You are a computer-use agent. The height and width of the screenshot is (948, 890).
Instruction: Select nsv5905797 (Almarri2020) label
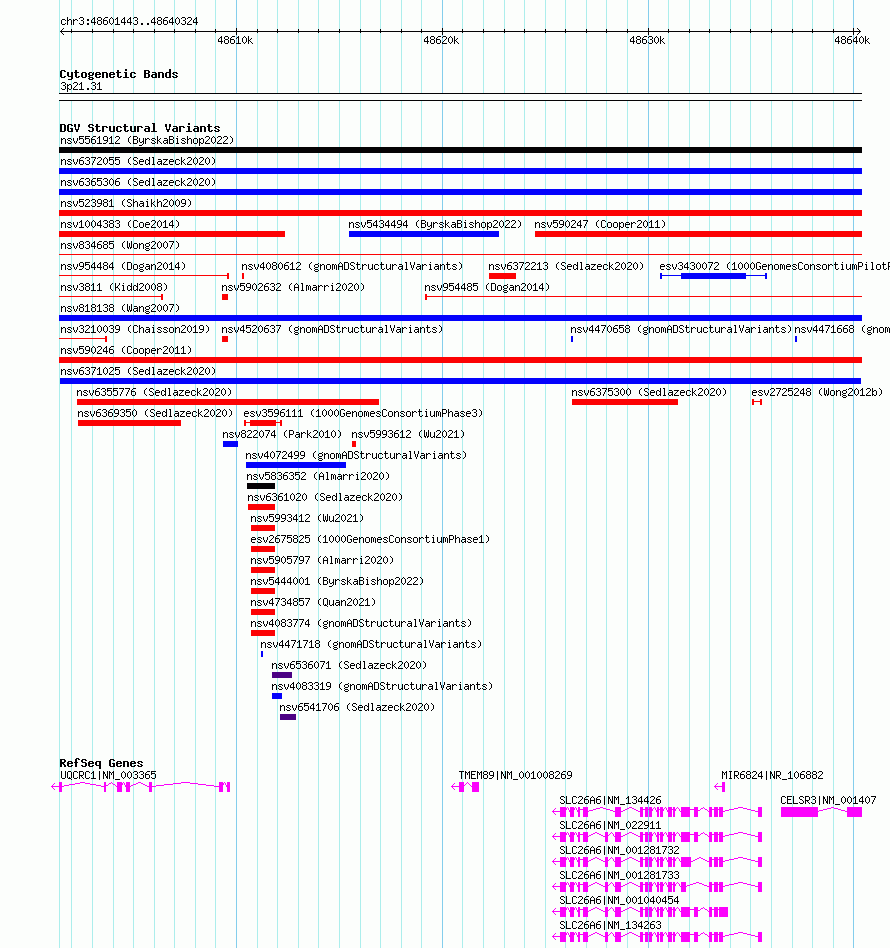[x=322, y=560]
